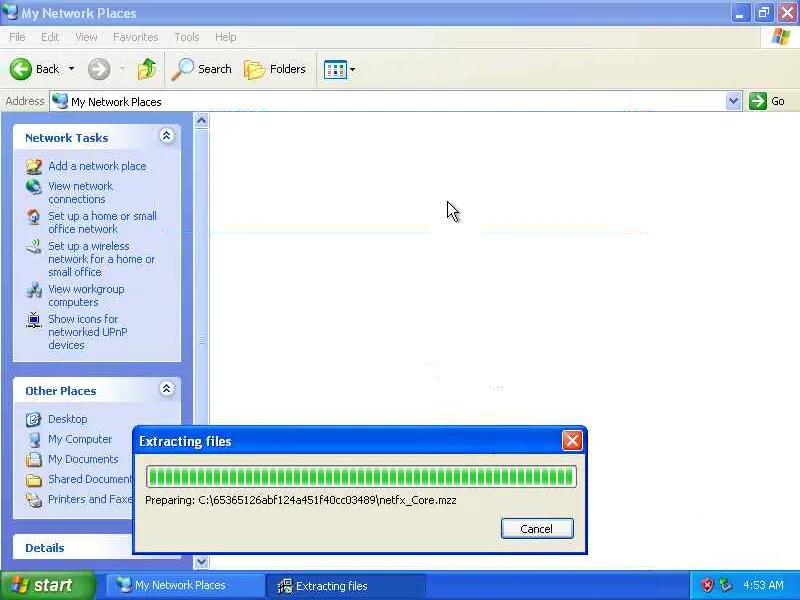Click the Go button
The width and height of the screenshot is (800, 600).
(767, 101)
